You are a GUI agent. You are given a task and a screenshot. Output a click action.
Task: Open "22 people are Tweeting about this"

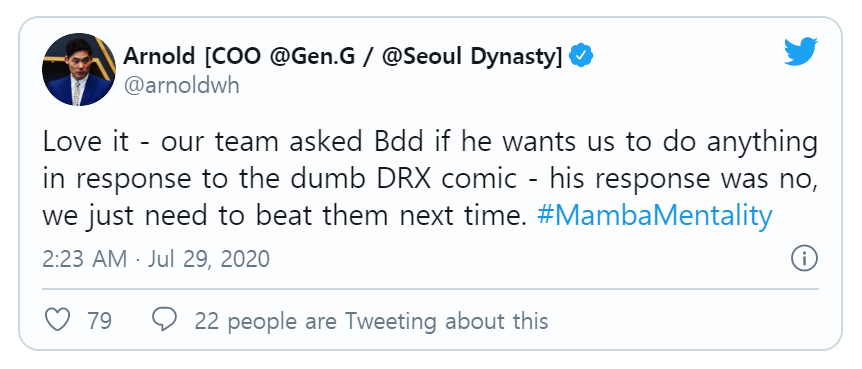click(x=372, y=321)
